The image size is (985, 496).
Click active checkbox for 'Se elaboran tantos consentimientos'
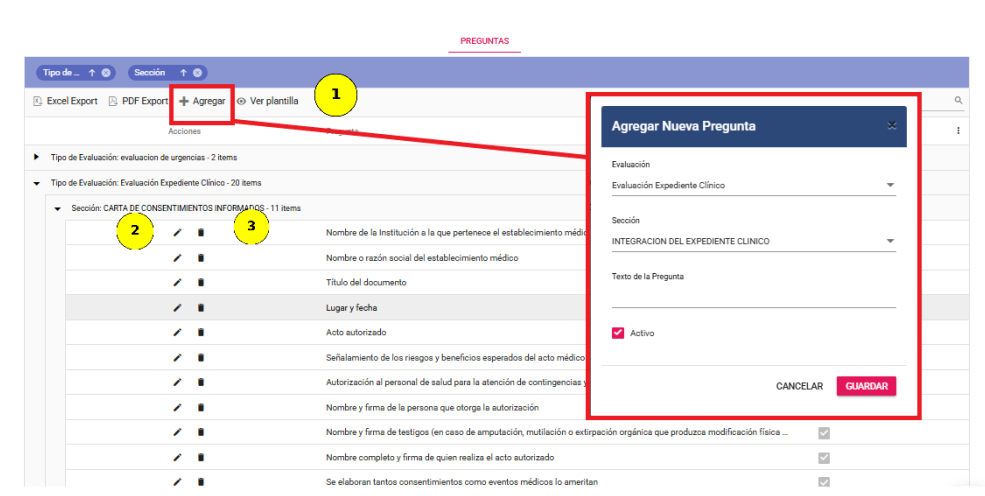[x=824, y=482]
